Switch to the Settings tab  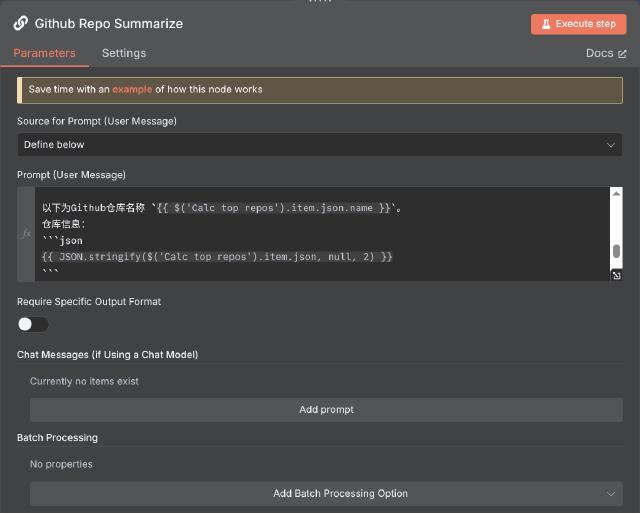tap(124, 53)
